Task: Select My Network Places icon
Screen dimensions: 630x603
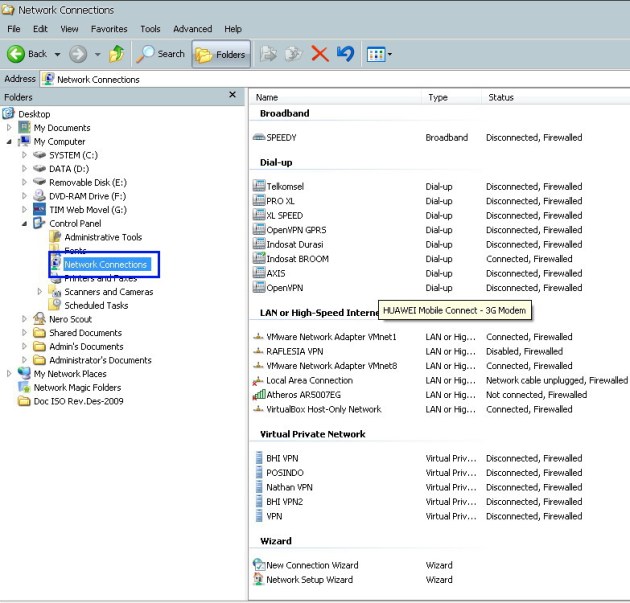Action: pyautogui.click(x=24, y=374)
